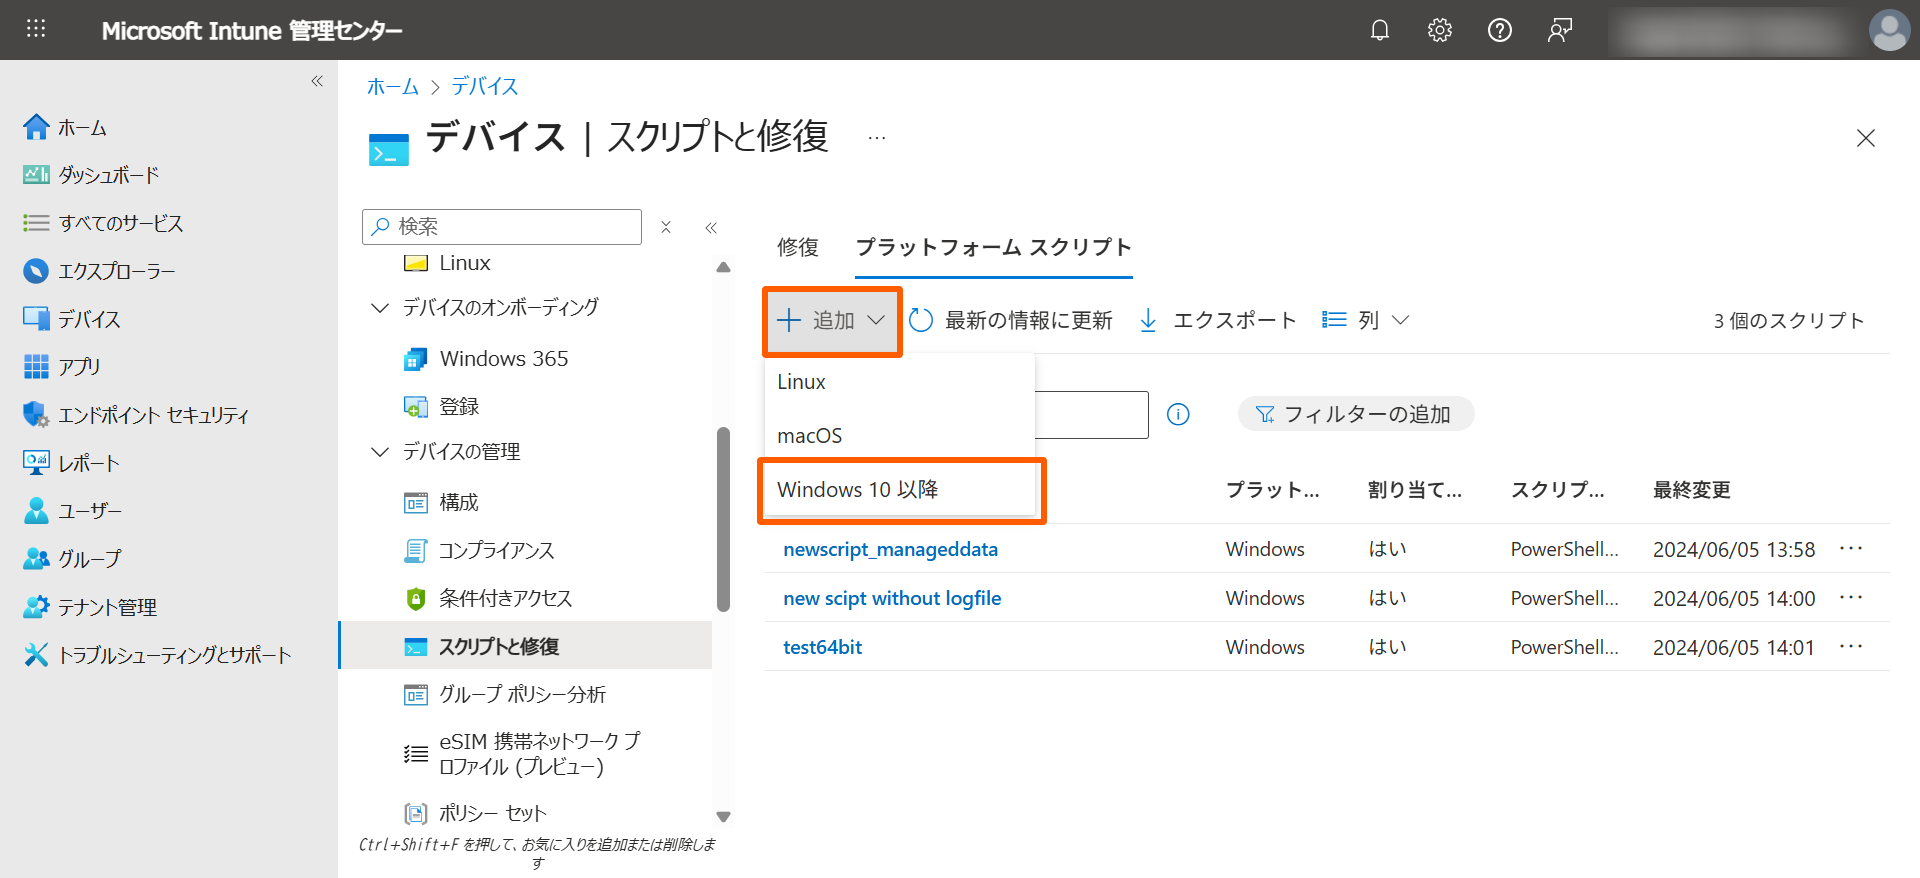Open the settings gear icon

coord(1439,30)
